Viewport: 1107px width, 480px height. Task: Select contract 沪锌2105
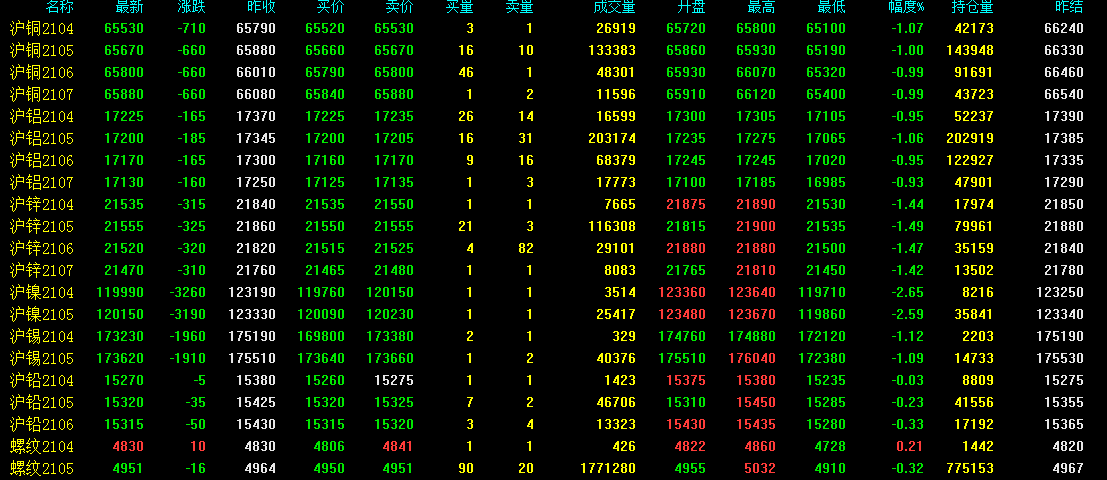coord(42,227)
